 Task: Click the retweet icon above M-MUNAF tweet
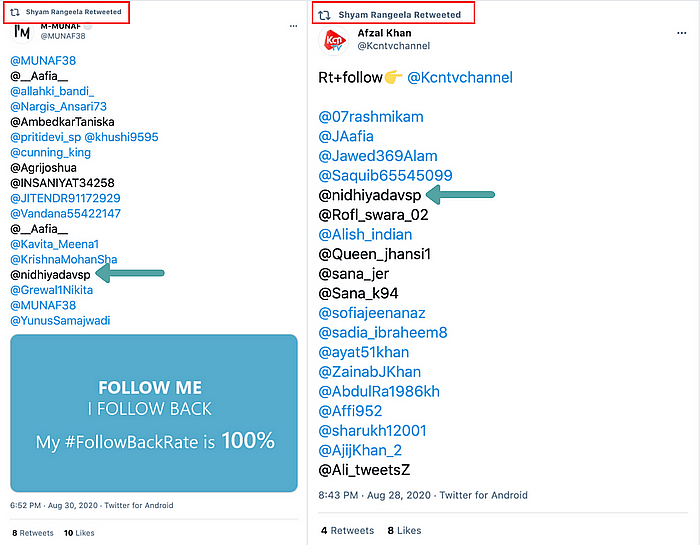tap(15, 12)
